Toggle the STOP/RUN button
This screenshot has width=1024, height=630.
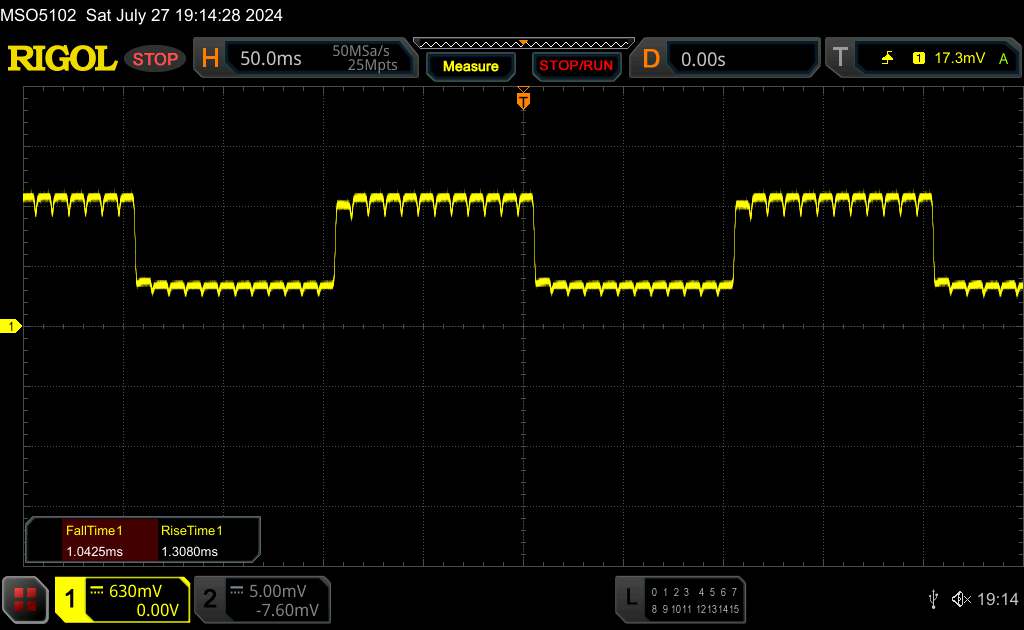(x=576, y=66)
